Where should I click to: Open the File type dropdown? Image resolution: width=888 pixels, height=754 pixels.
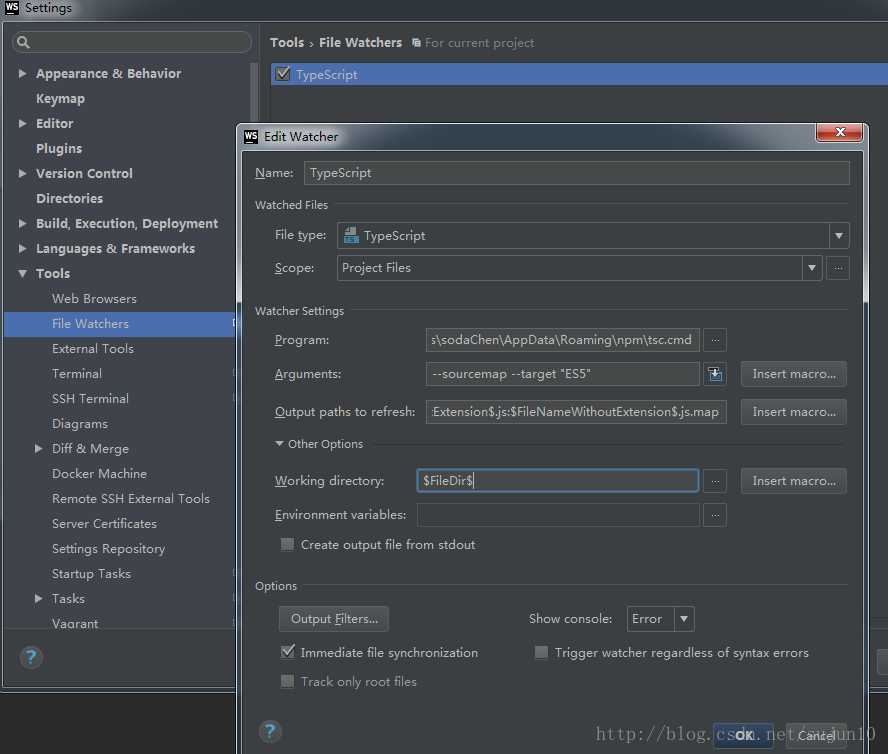[839, 236]
